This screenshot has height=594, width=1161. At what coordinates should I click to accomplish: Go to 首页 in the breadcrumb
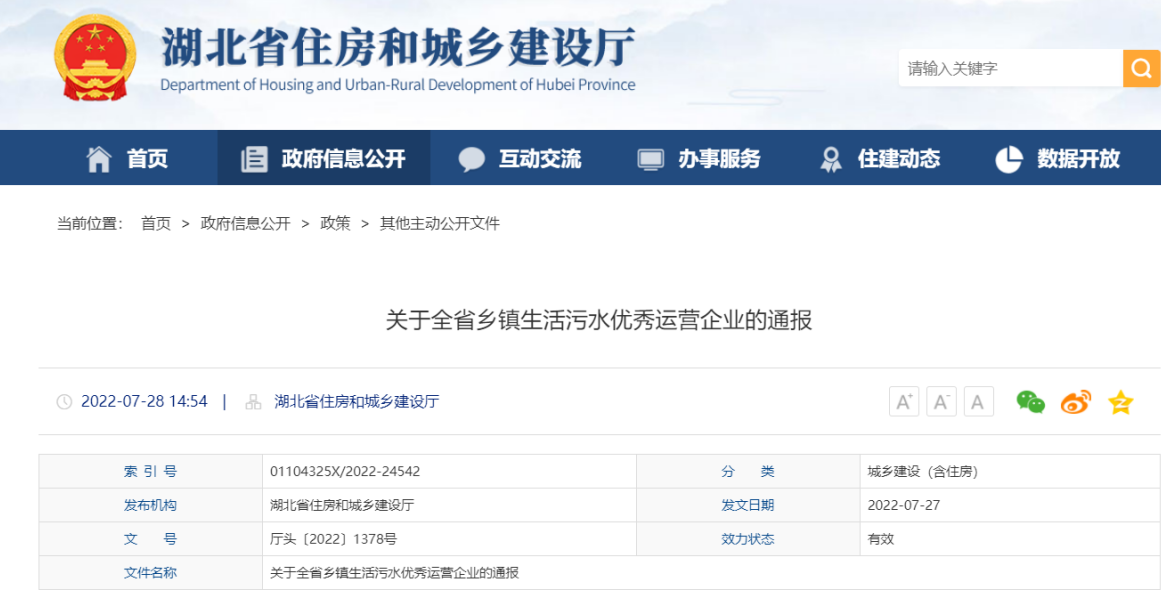[x=155, y=224]
